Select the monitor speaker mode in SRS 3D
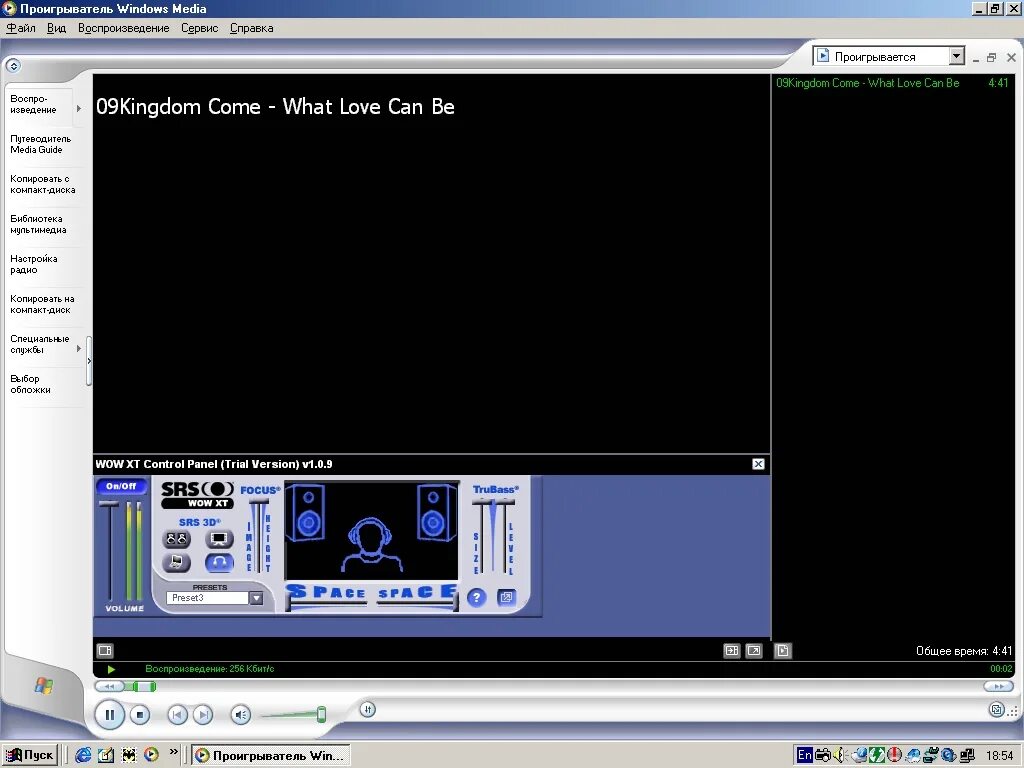The height and width of the screenshot is (768, 1024). pyautogui.click(x=219, y=539)
